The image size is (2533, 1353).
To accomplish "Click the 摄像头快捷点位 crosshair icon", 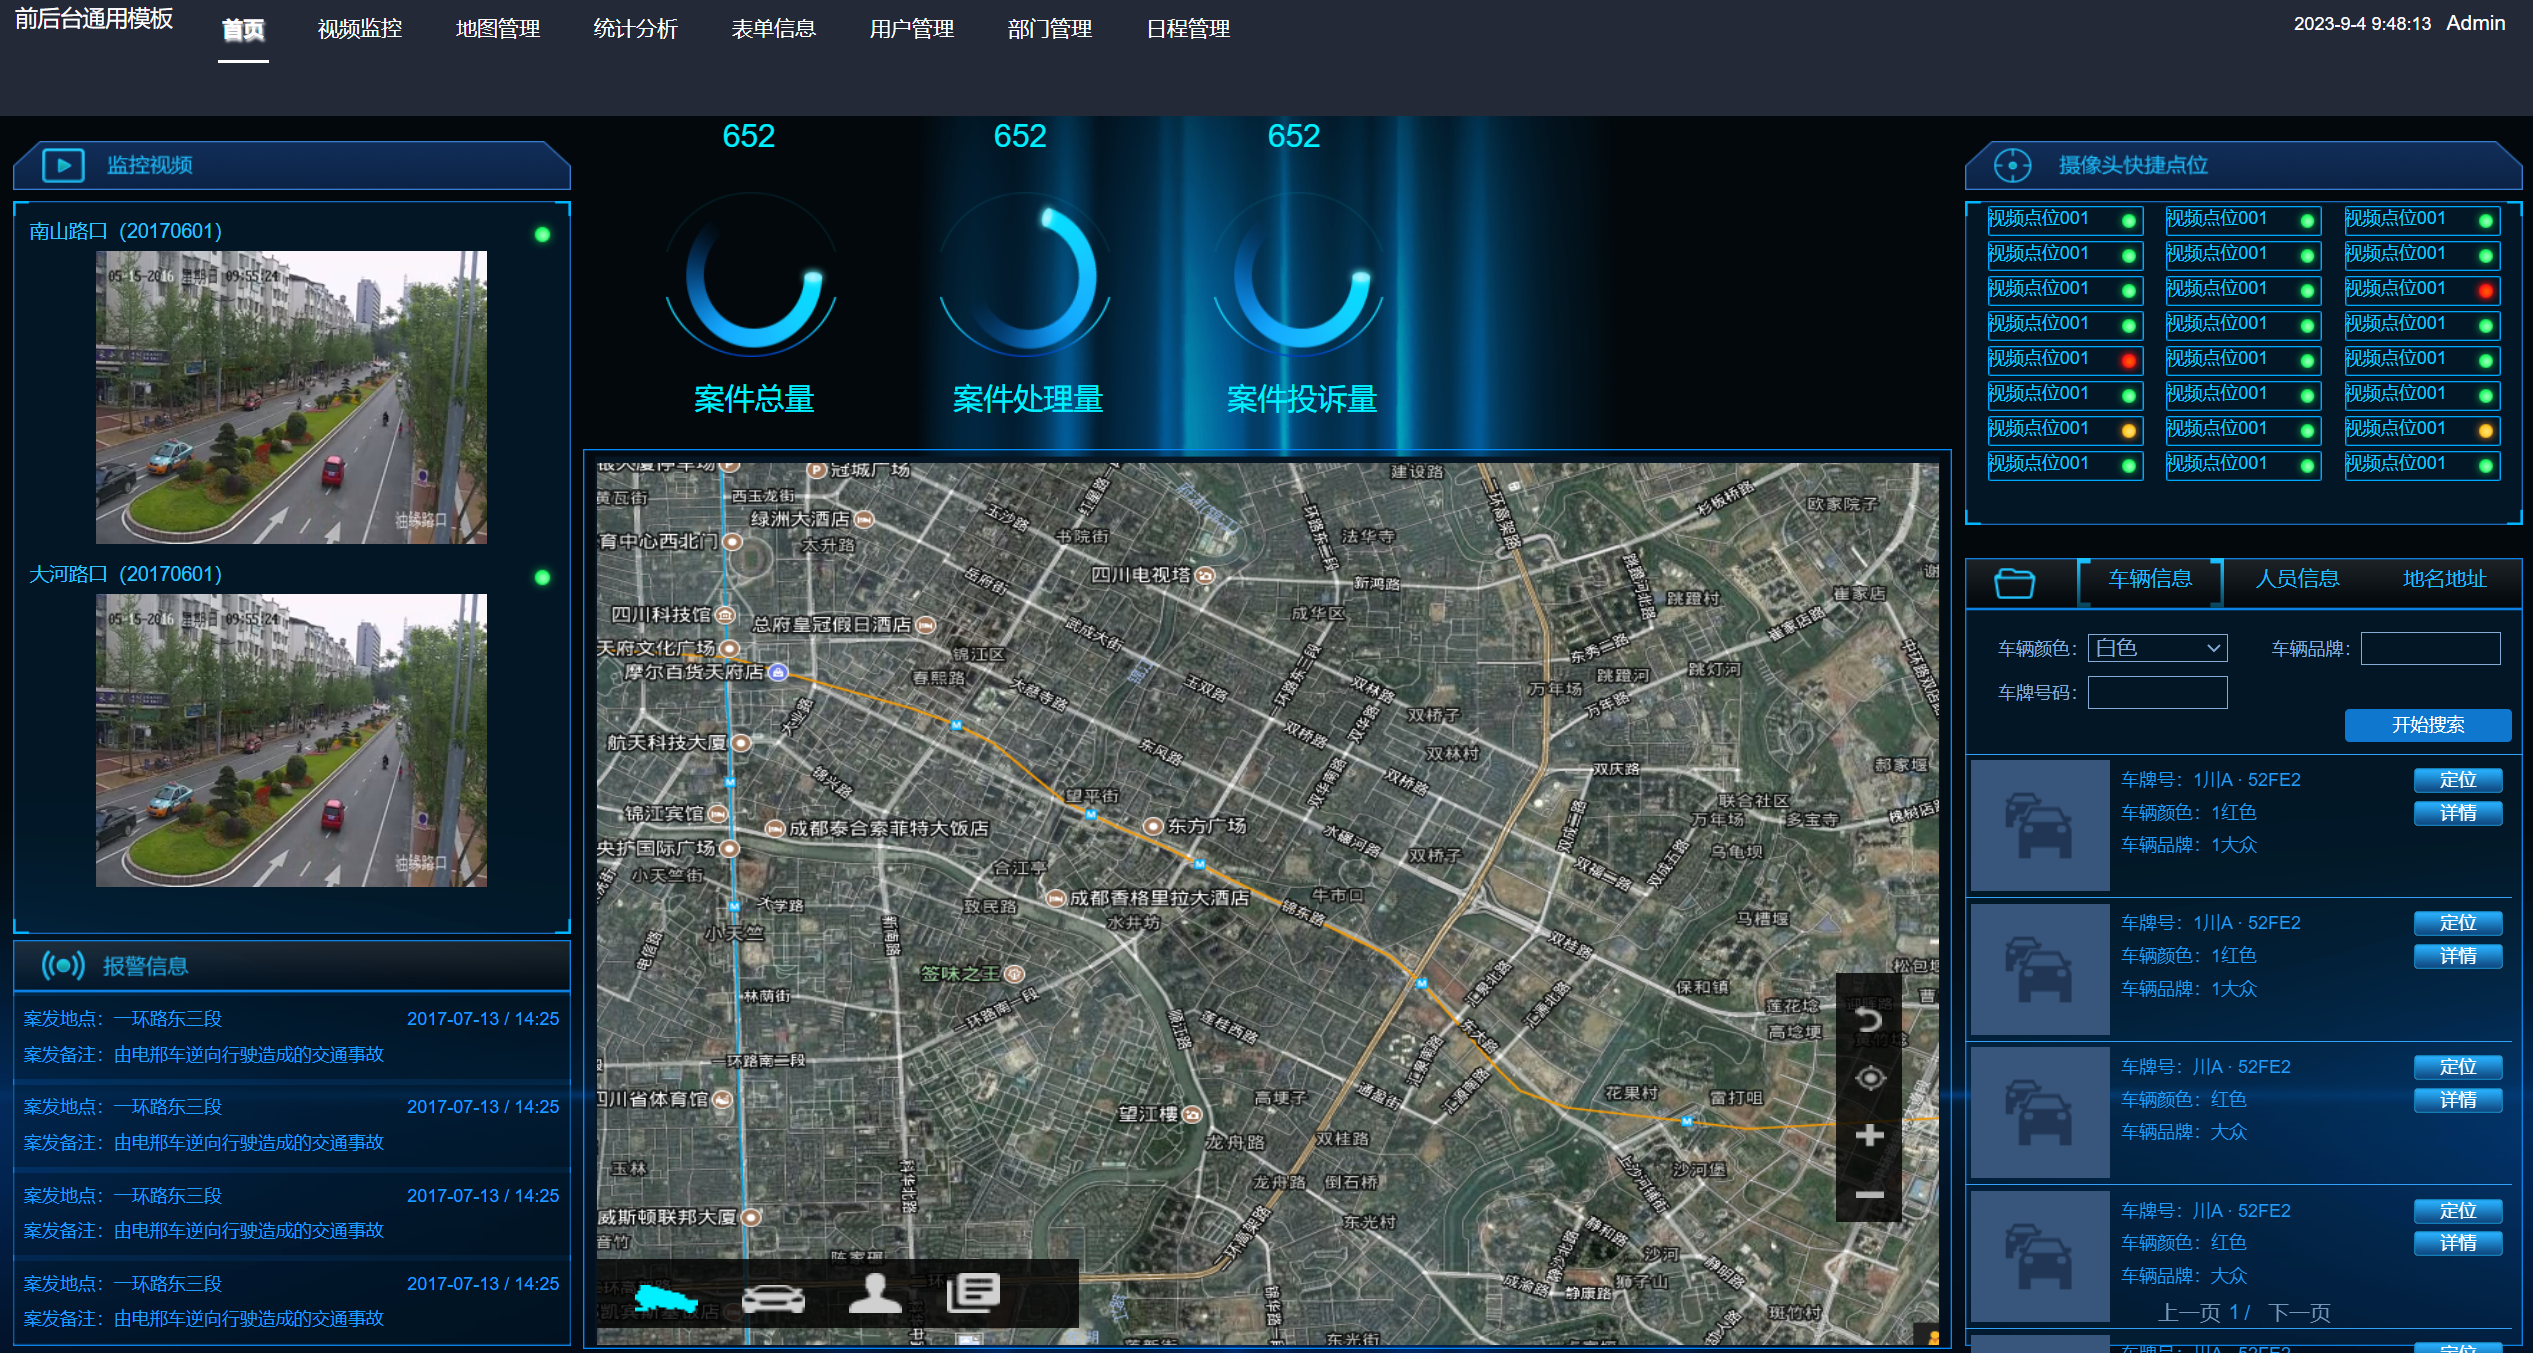I will (2012, 165).
